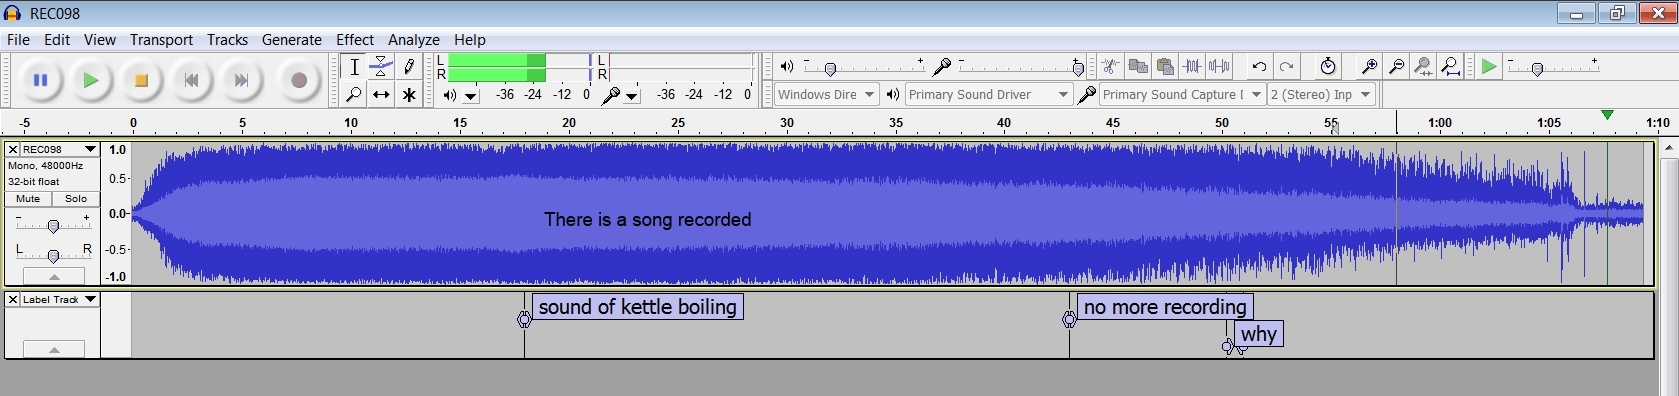Open the Windows DirectSound host dropdown
This screenshot has width=1679, height=396.
point(827,95)
